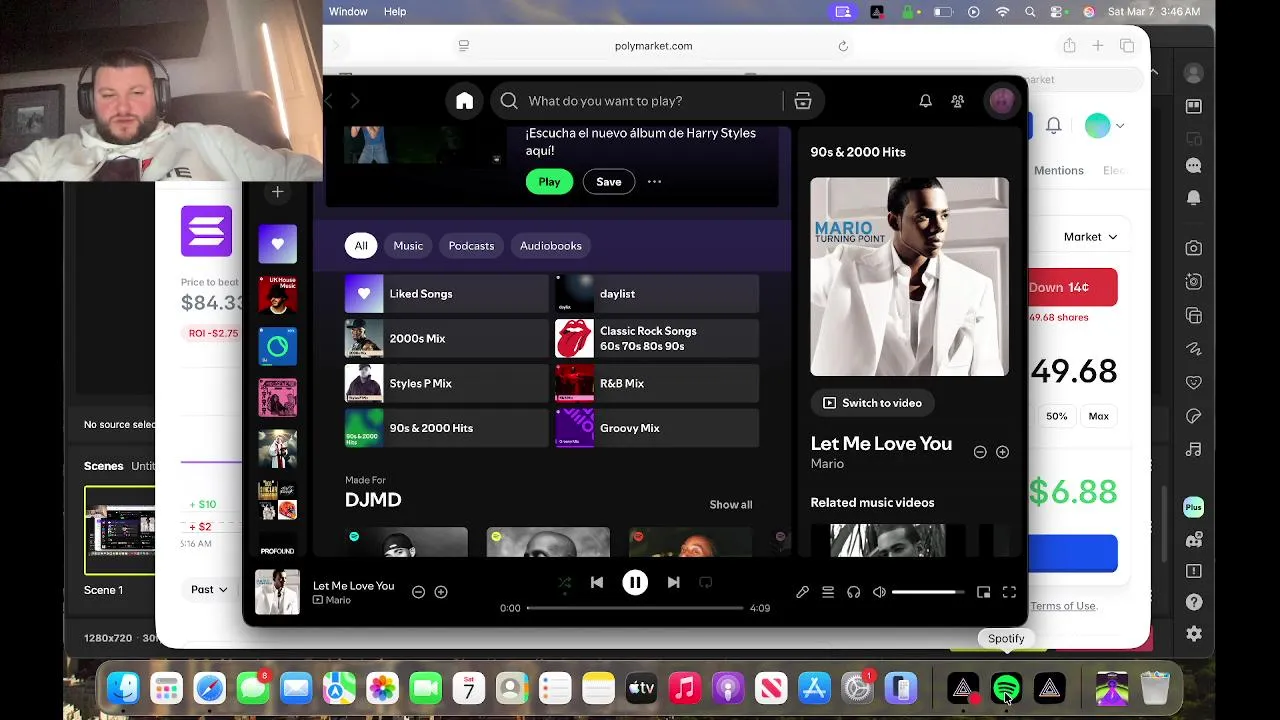Open the Past dropdown
Image resolution: width=1280 pixels, height=720 pixels.
[x=209, y=590]
